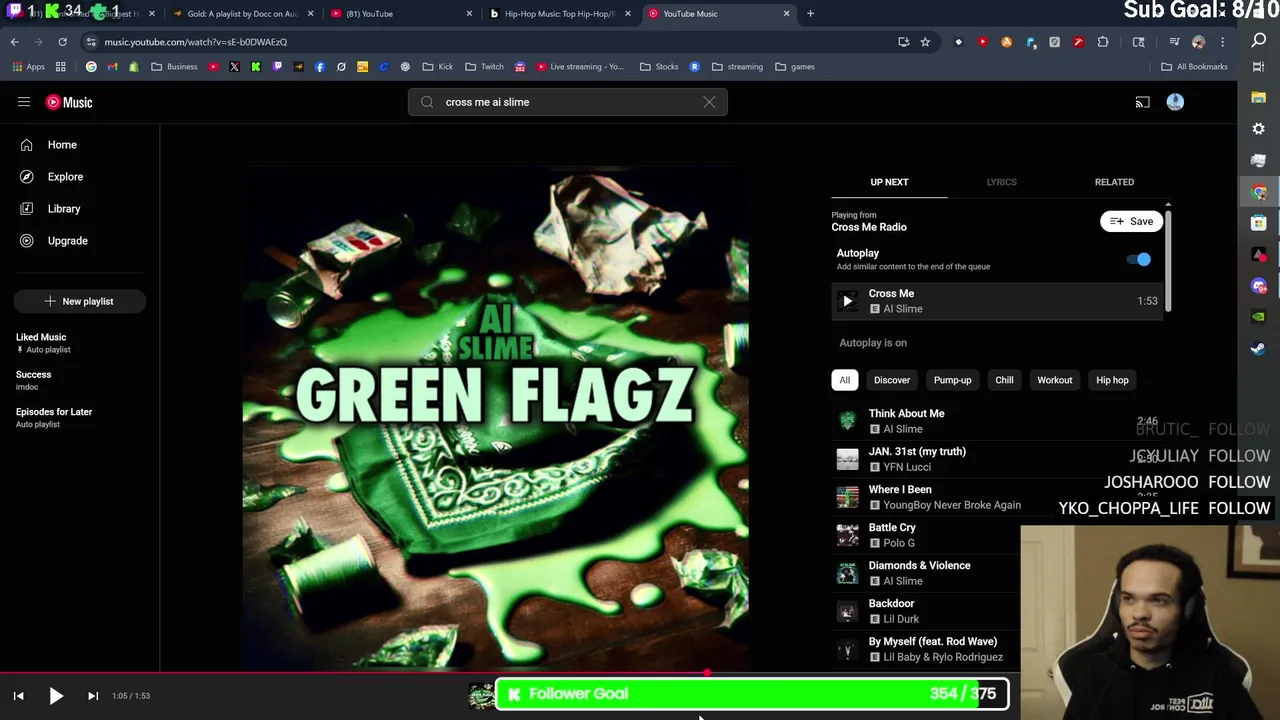The image size is (1280, 720).
Task: Open the Apps bookmarks shortcut
Action: coord(28,67)
